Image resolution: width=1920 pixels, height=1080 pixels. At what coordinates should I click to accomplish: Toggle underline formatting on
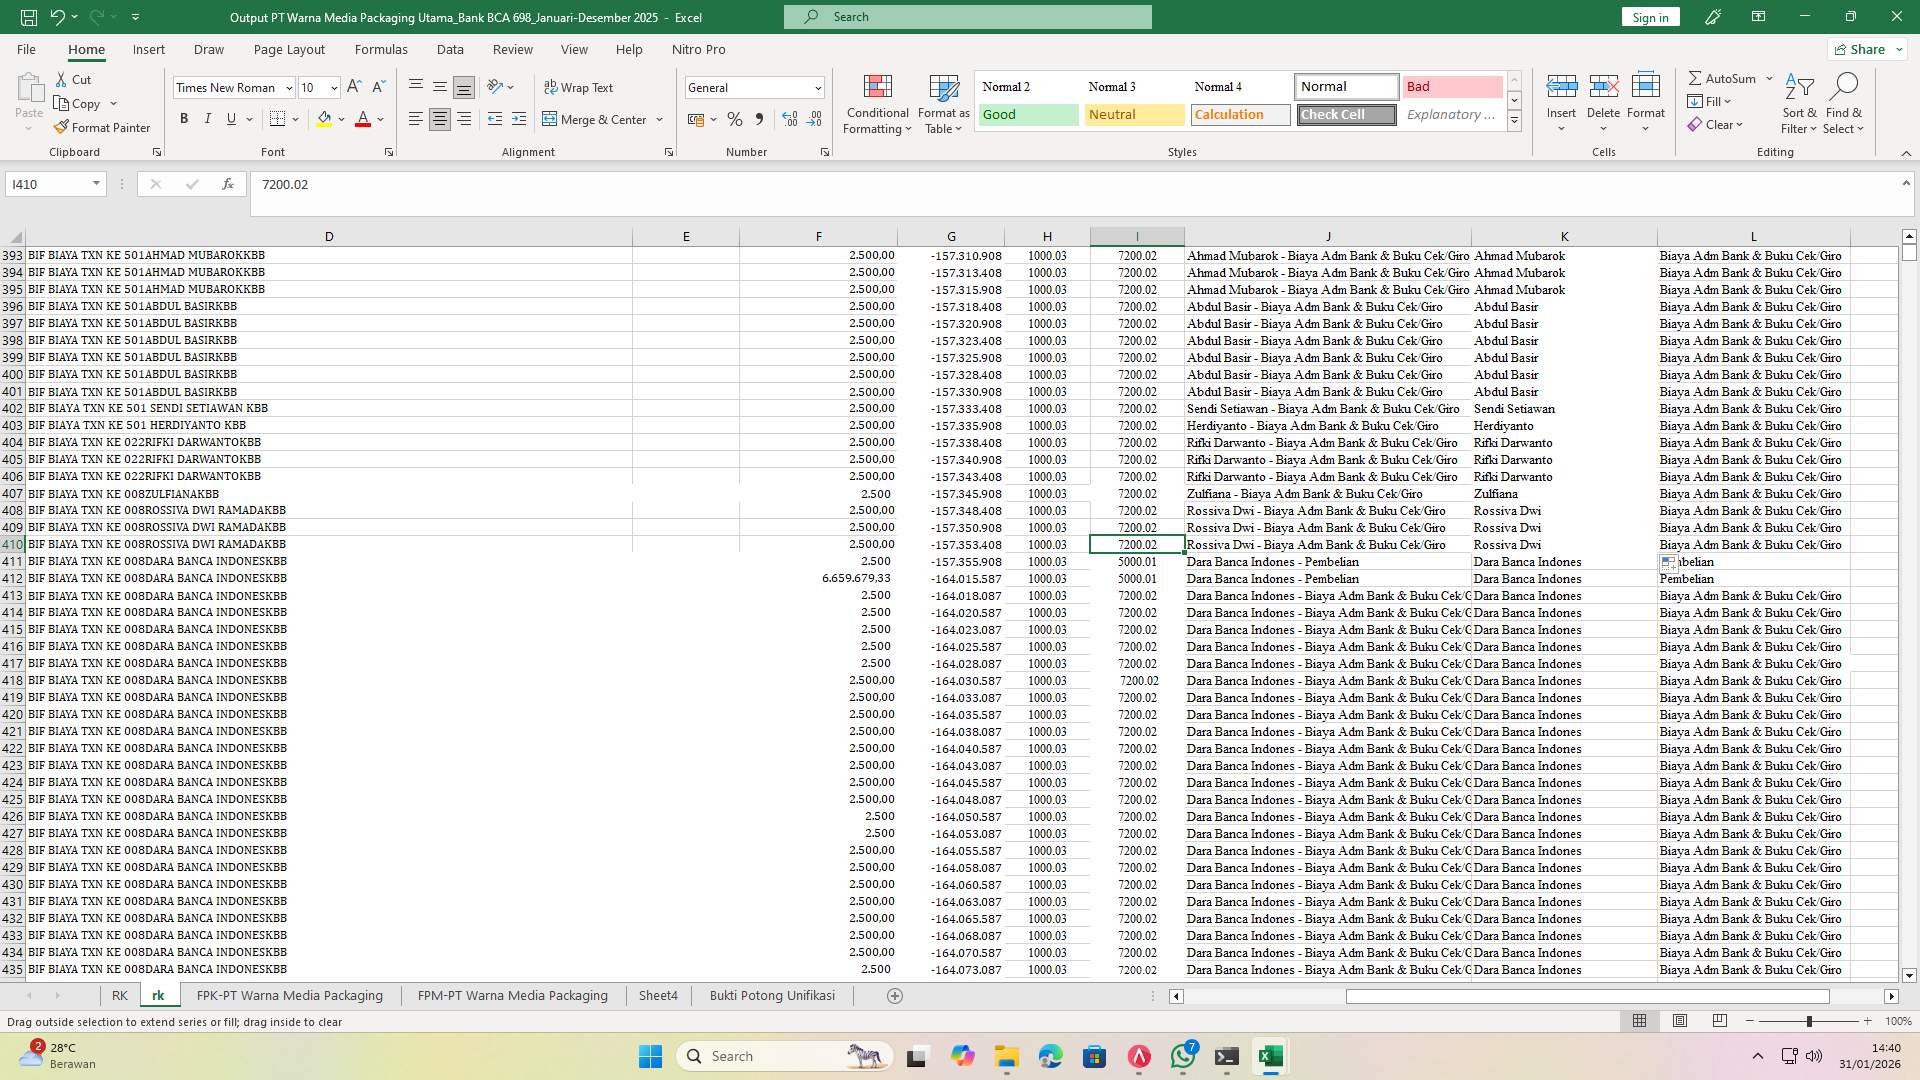pos(229,119)
